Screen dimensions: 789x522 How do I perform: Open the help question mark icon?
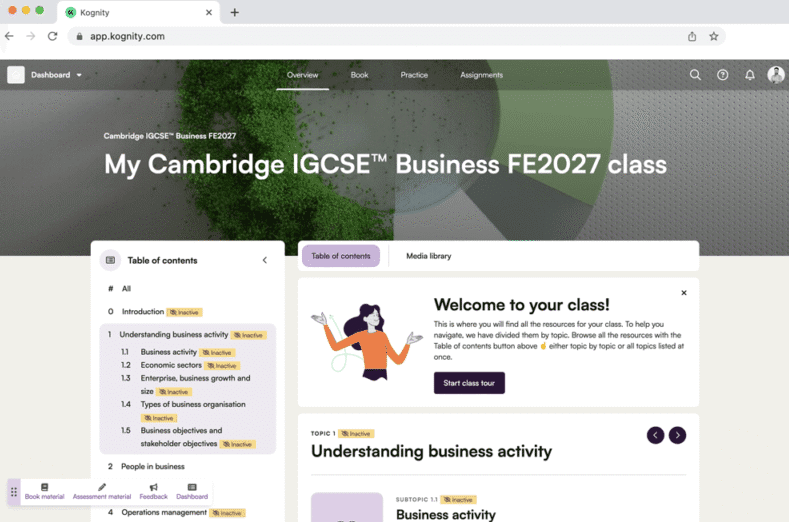(723, 75)
